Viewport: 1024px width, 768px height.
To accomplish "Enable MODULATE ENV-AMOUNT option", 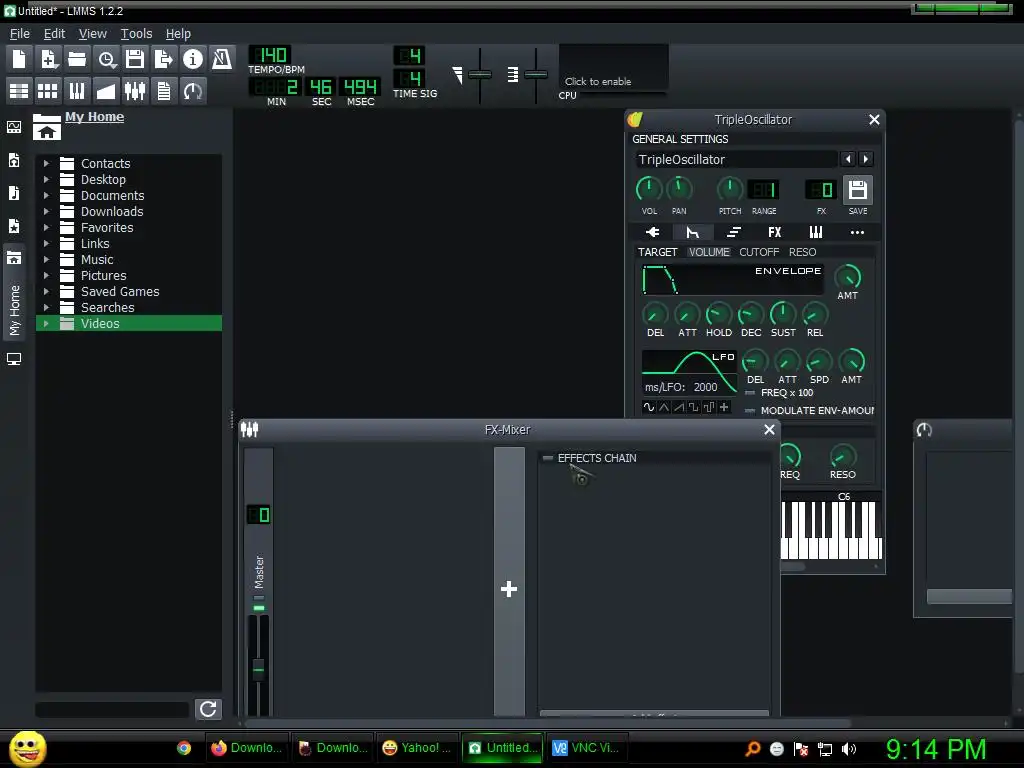I will coord(750,411).
